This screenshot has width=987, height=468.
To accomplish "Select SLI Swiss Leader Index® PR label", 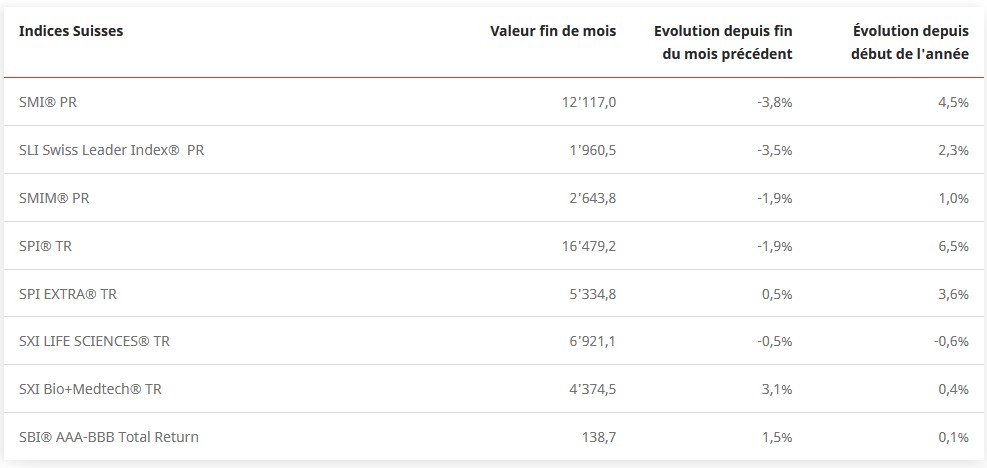I will coord(112,150).
